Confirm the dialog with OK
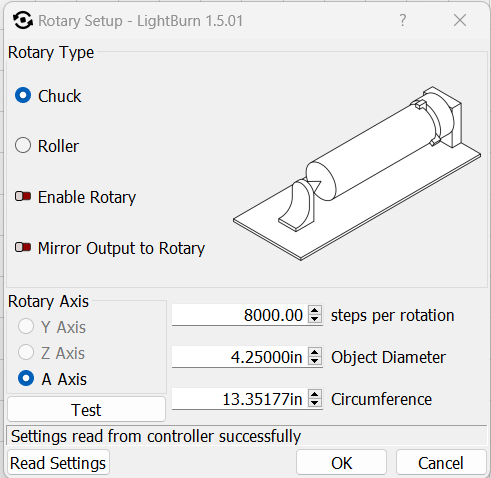The height and width of the screenshot is (478, 491). 341,463
